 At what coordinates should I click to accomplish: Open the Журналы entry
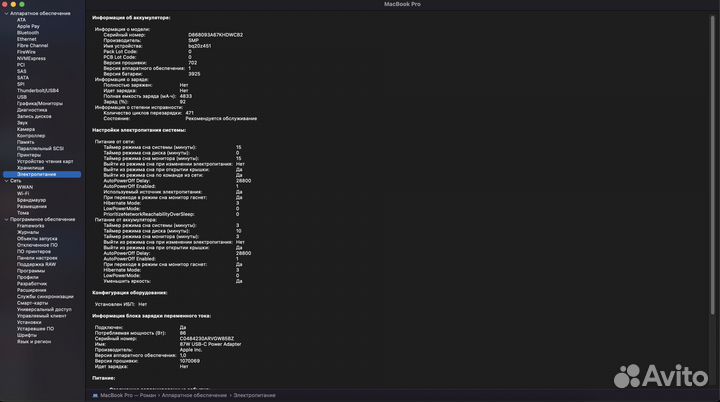[x=28, y=232]
